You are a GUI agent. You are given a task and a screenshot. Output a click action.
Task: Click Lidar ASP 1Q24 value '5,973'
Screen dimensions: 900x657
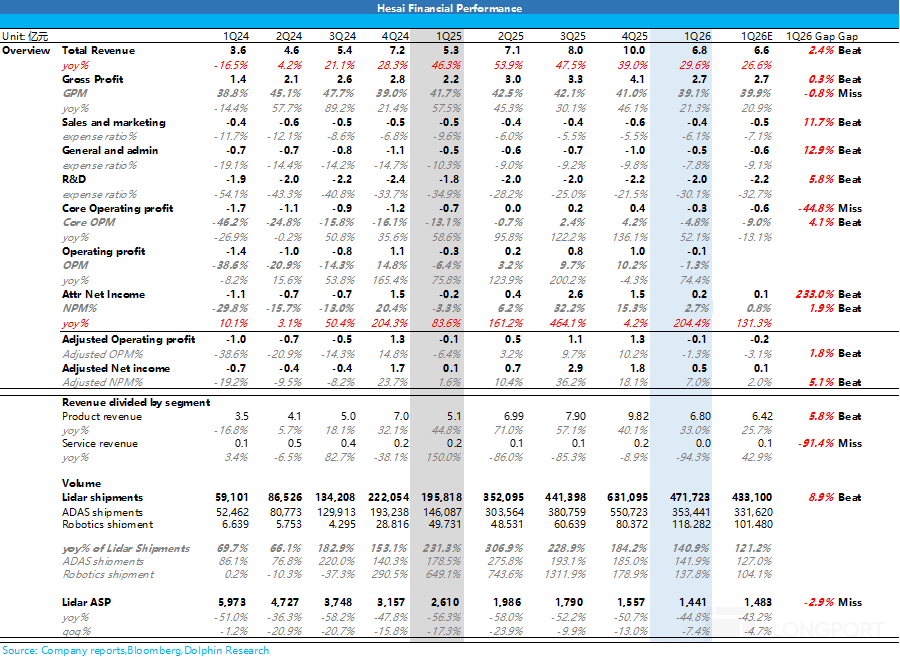click(232, 602)
